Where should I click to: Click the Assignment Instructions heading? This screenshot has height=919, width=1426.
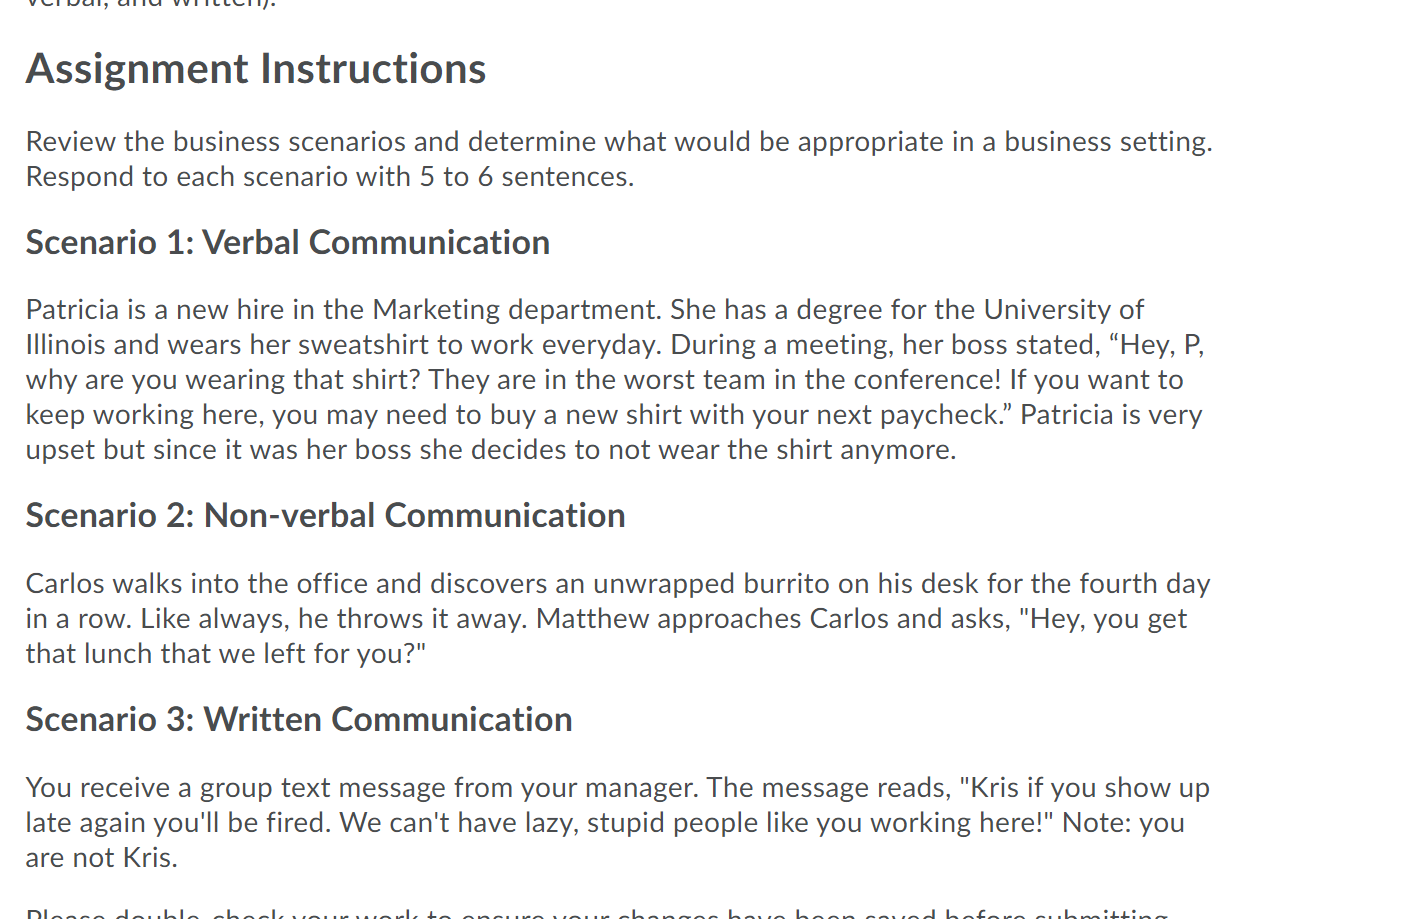pos(256,69)
